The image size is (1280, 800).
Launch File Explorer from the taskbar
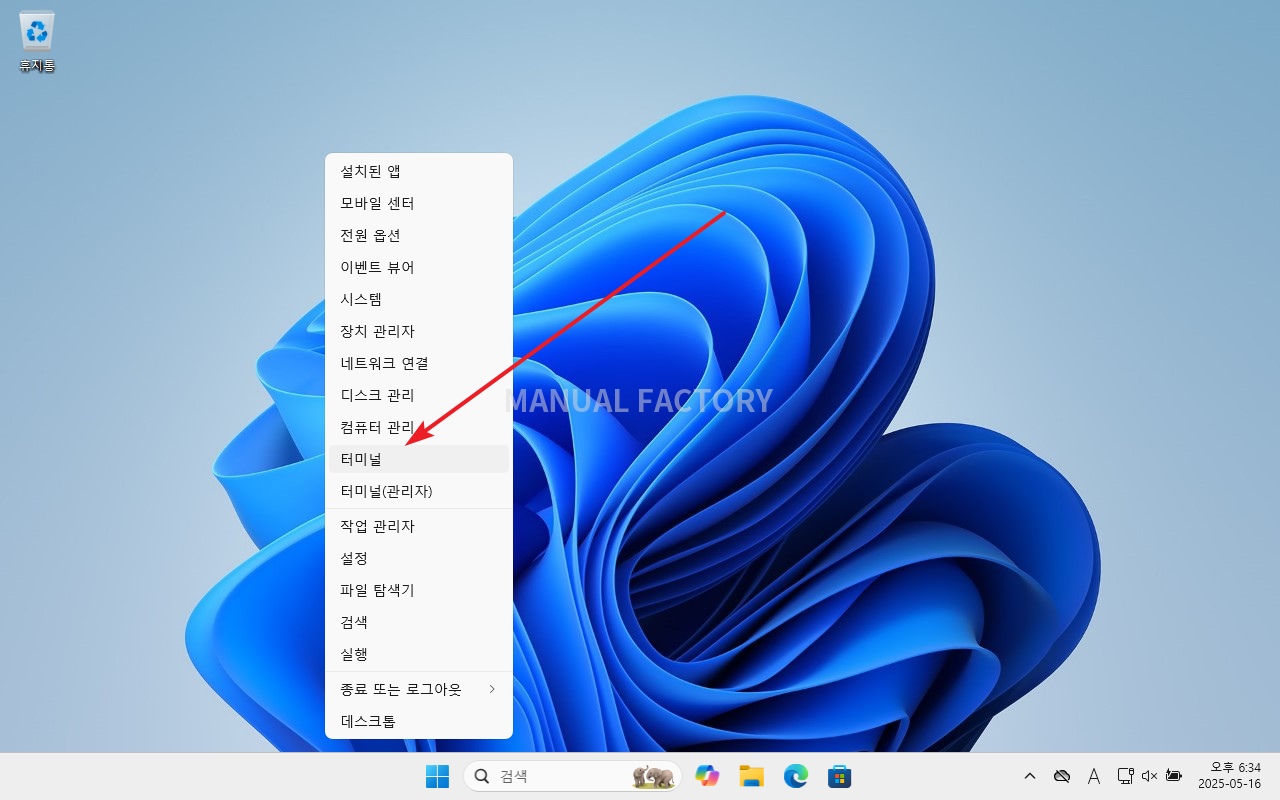tap(751, 776)
